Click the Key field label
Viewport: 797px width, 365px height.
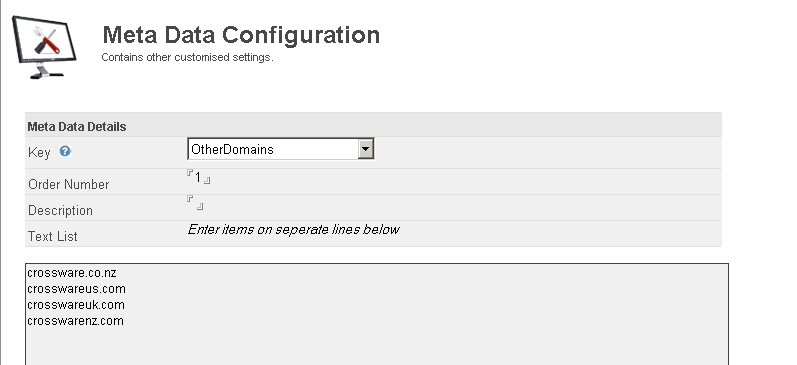39,153
